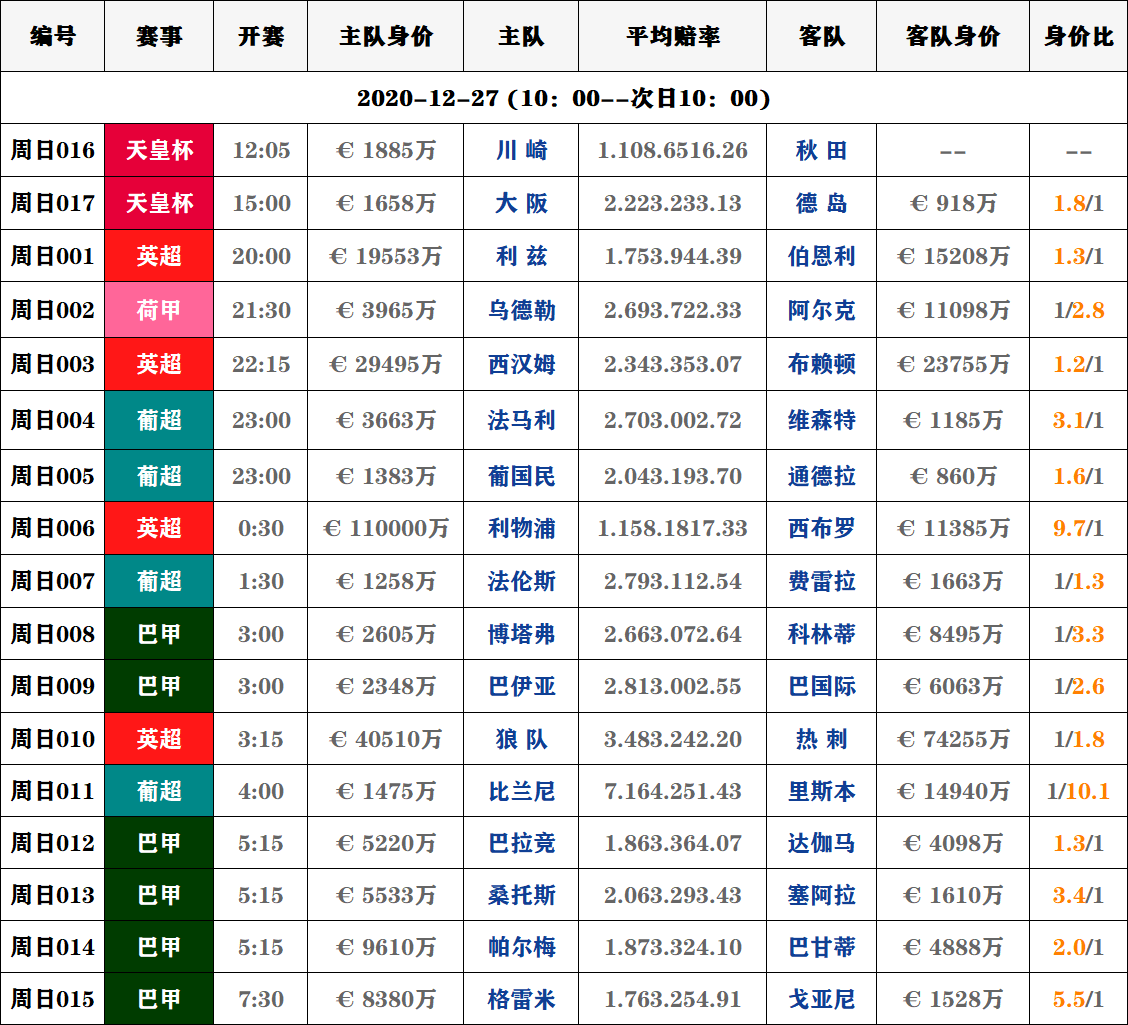Open away team 里斯本 link
1128x1025 pixels.
(x=821, y=791)
